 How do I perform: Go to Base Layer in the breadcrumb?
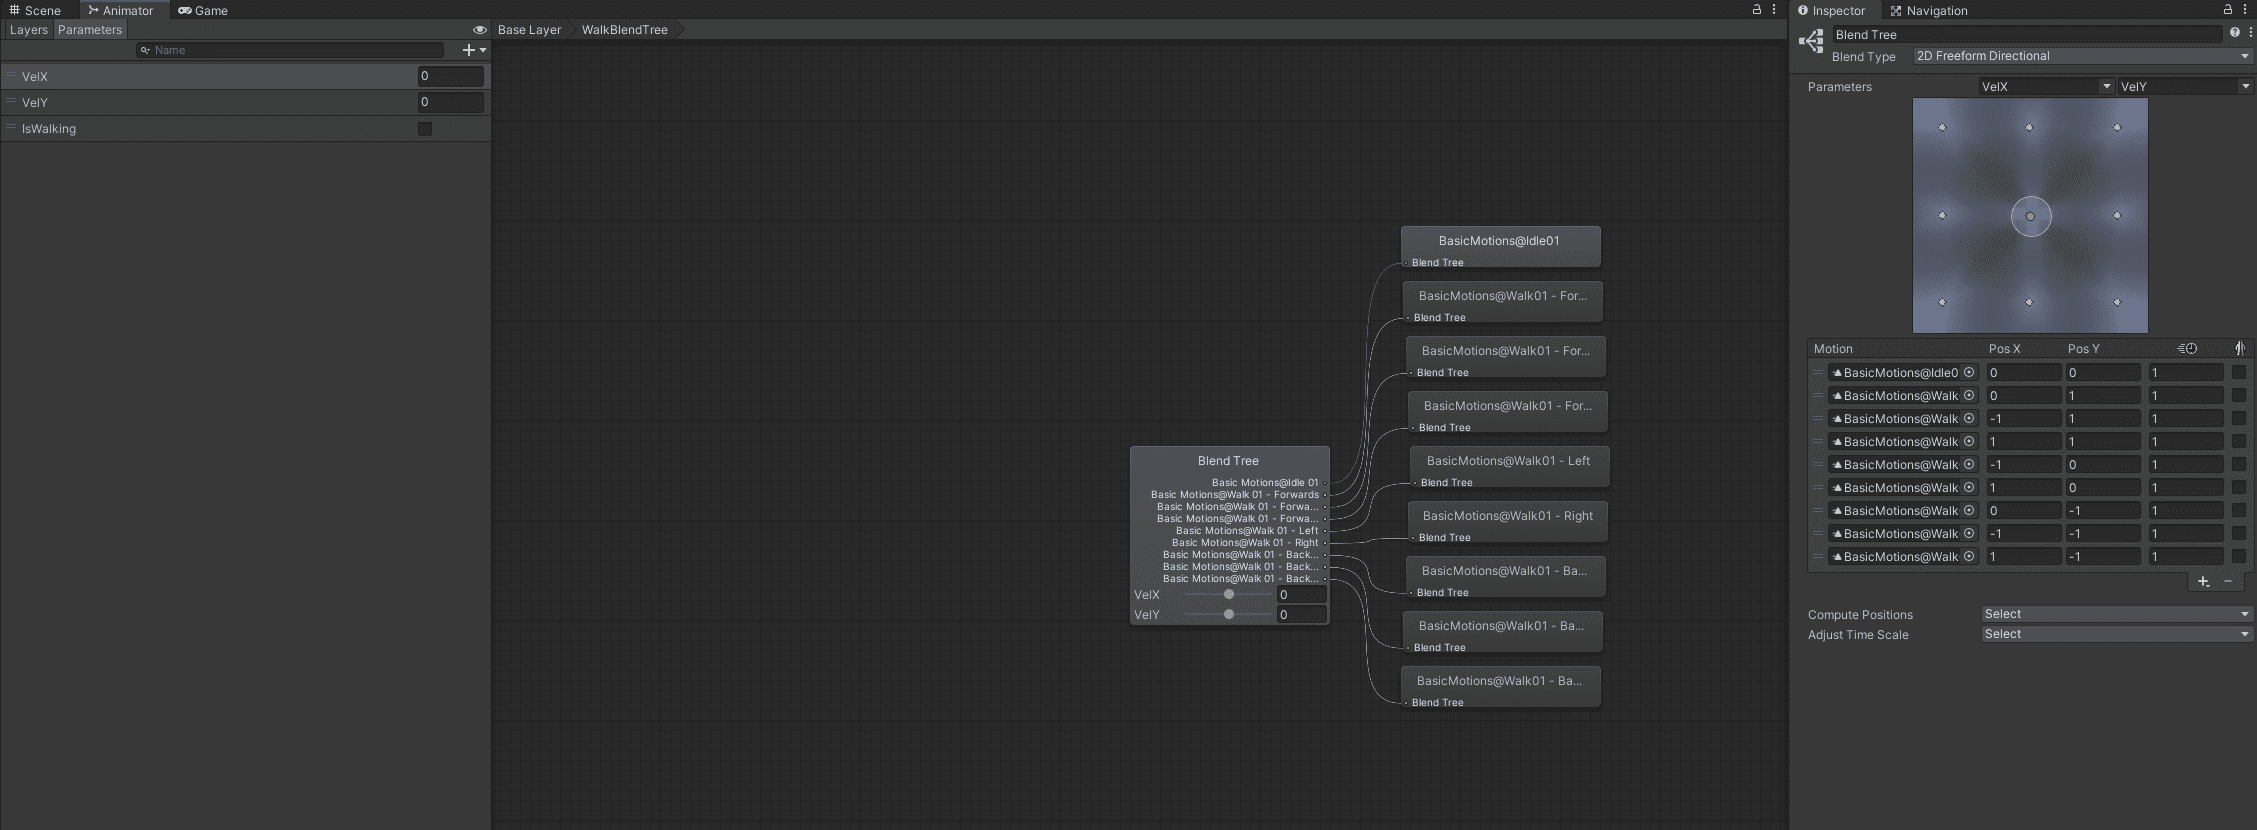[x=529, y=30]
